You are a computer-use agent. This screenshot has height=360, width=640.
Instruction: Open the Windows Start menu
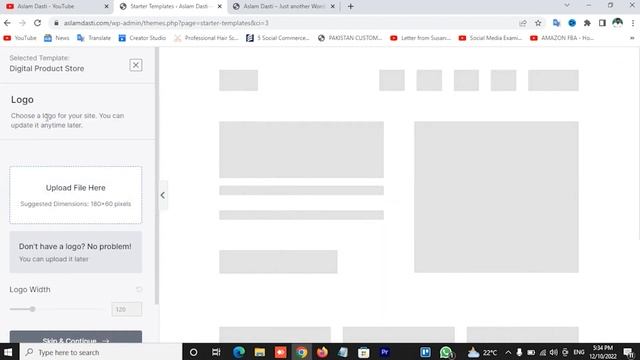coord(8,352)
